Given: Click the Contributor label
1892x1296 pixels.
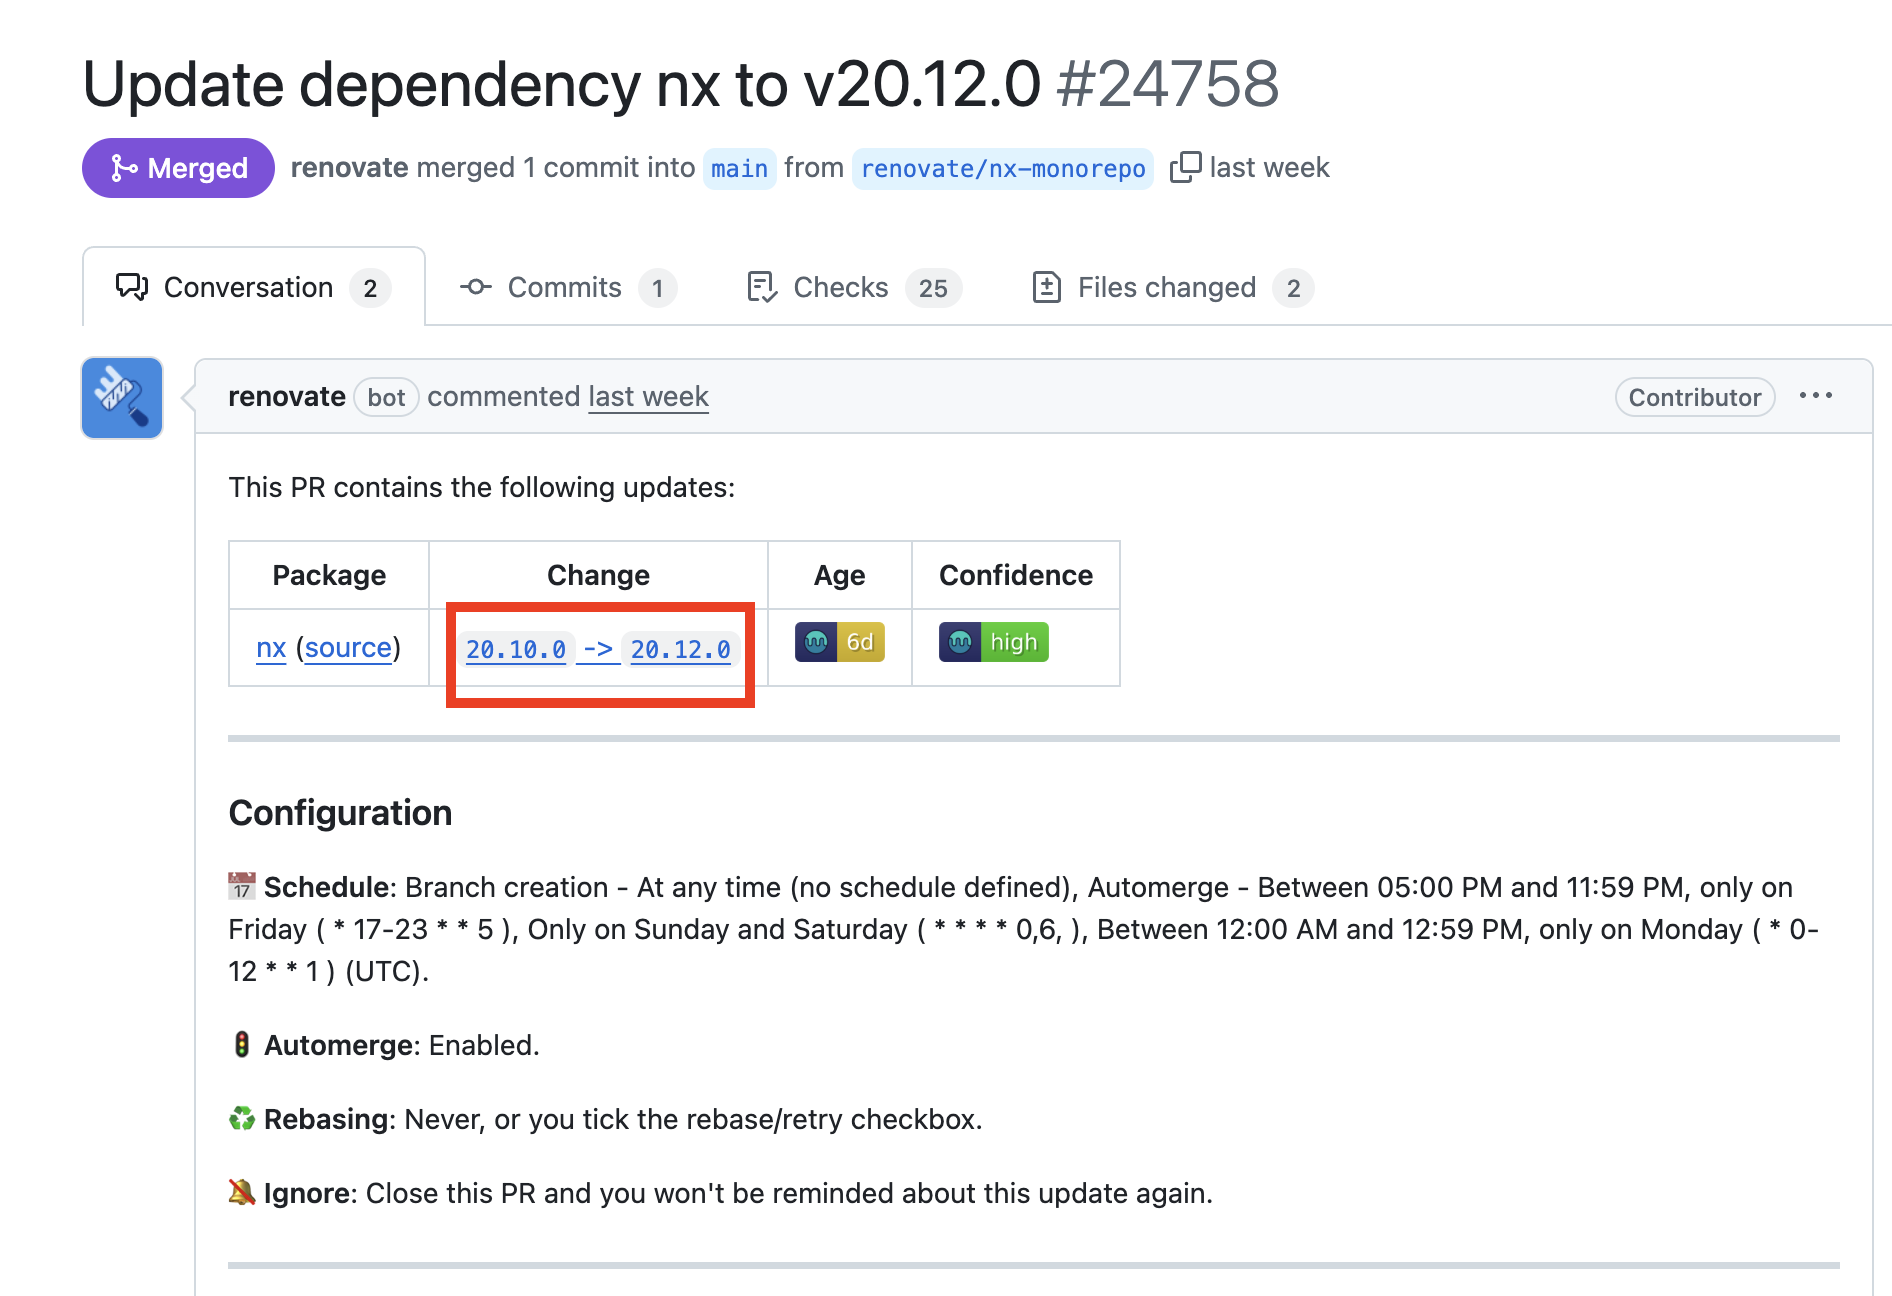Looking at the screenshot, I should pos(1694,396).
